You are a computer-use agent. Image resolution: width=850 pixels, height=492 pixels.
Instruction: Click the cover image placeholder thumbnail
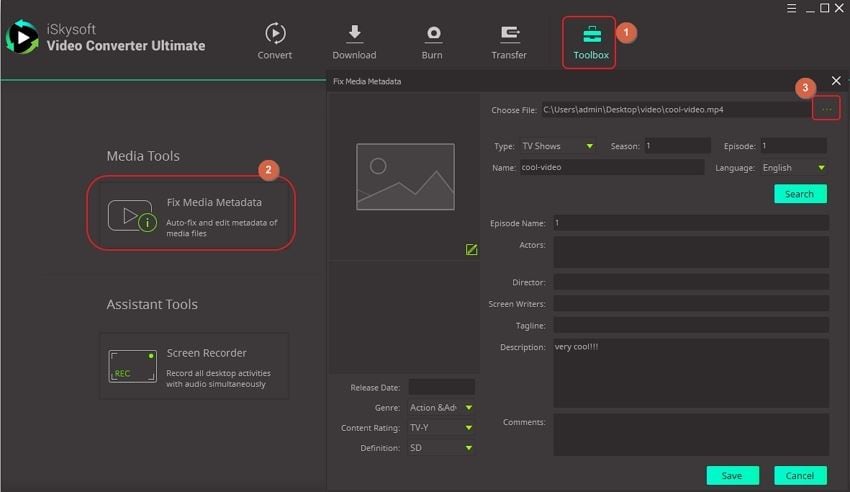(405, 177)
